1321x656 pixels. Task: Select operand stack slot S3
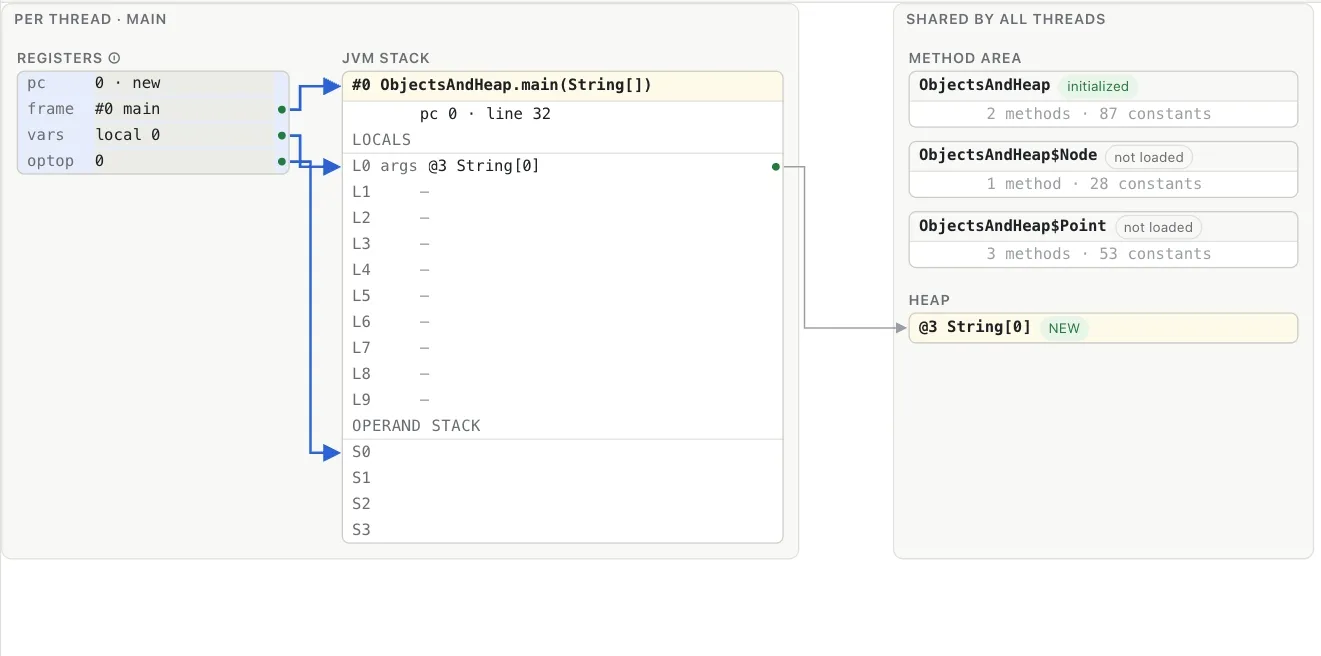562,530
